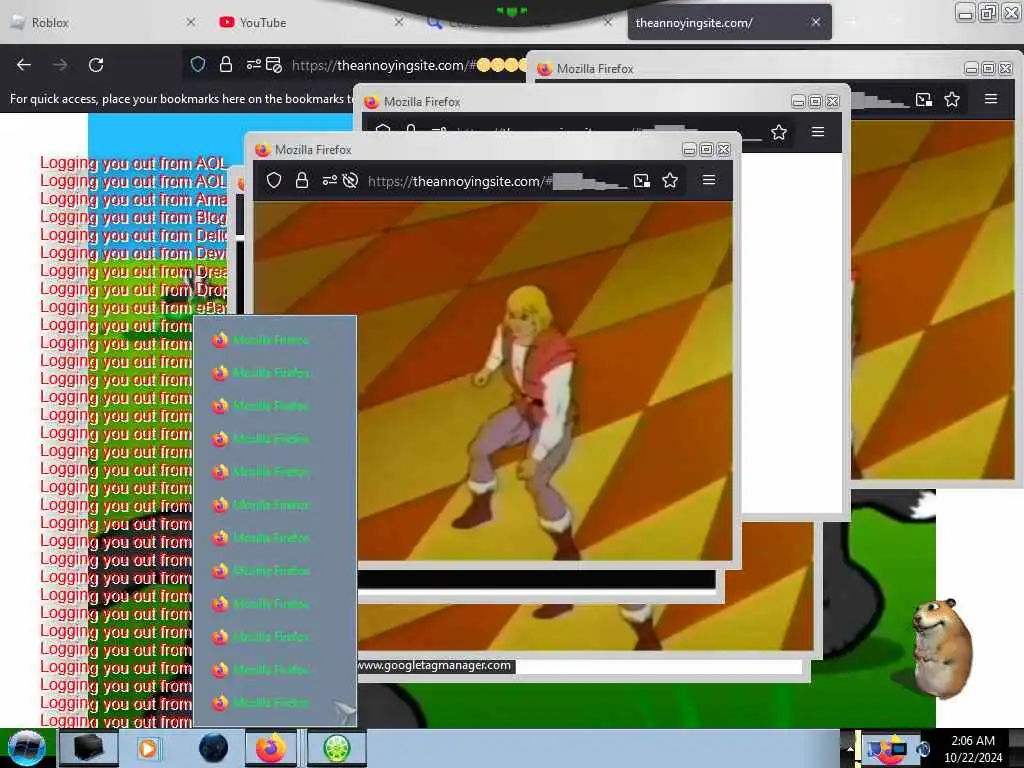1024x768 pixels.
Task: Go back in the main Firefox window
Action: click(24, 65)
